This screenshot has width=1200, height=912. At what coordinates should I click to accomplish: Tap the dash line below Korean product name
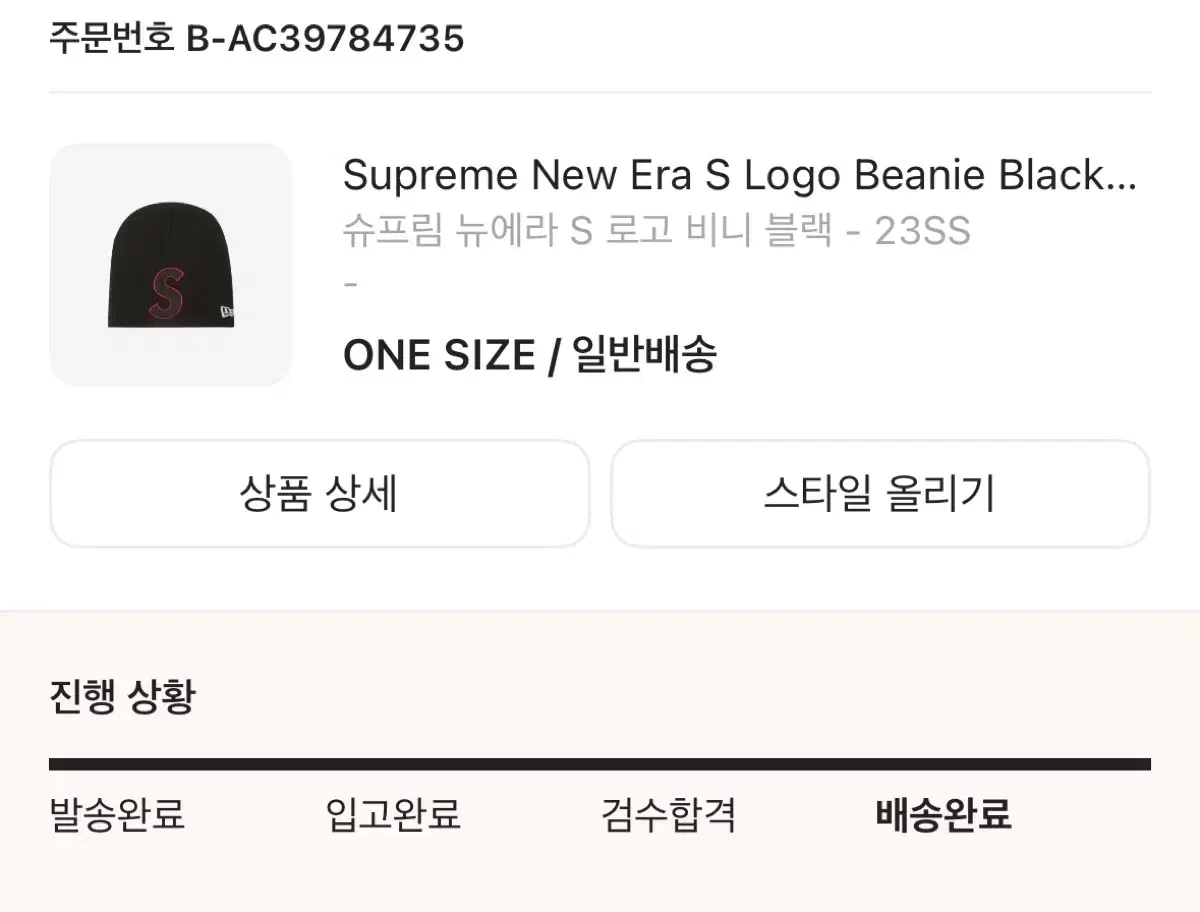[x=350, y=284]
